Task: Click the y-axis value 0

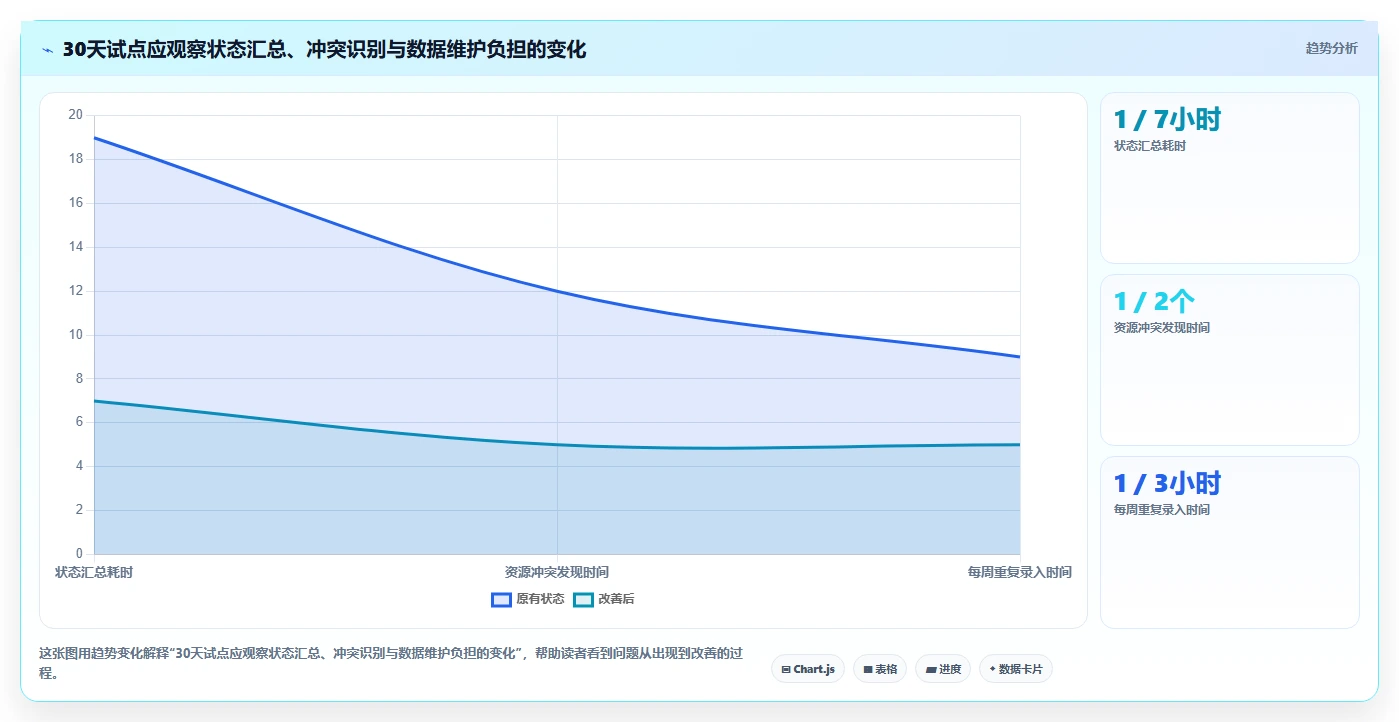Action: point(79,554)
